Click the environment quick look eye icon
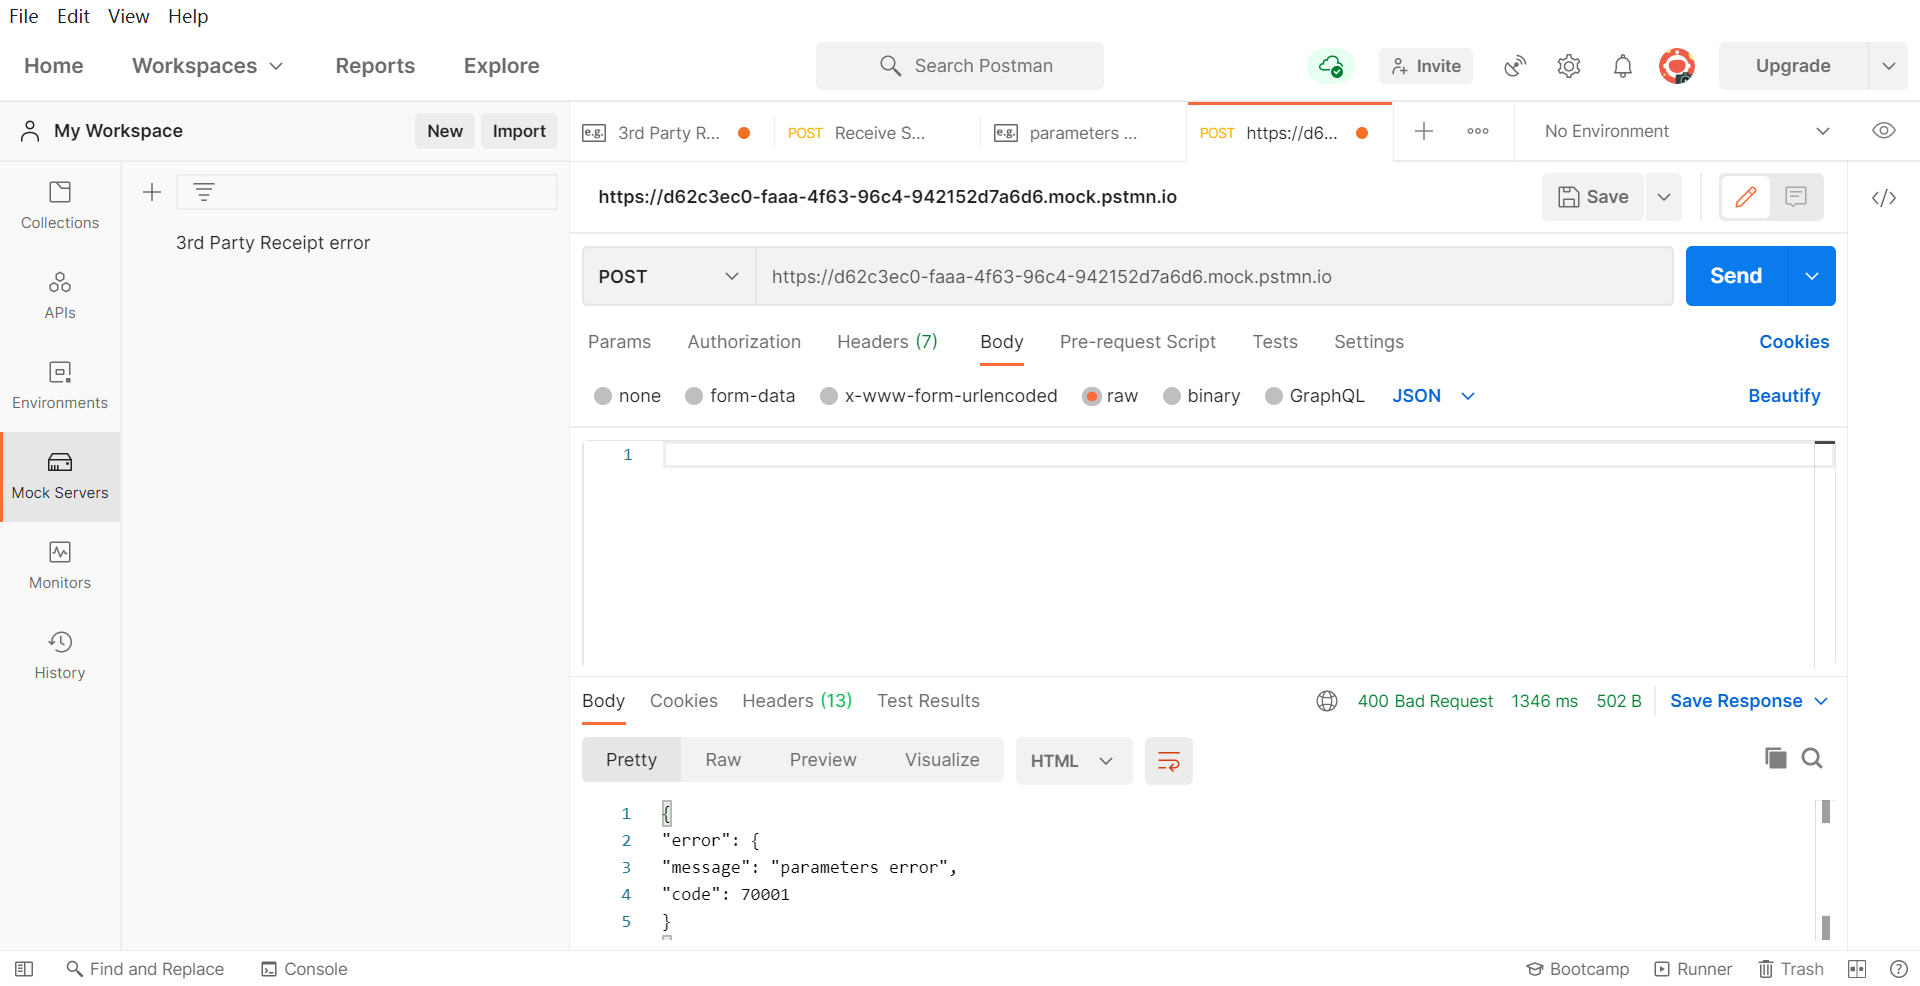The height and width of the screenshot is (986, 1920). [x=1884, y=131]
